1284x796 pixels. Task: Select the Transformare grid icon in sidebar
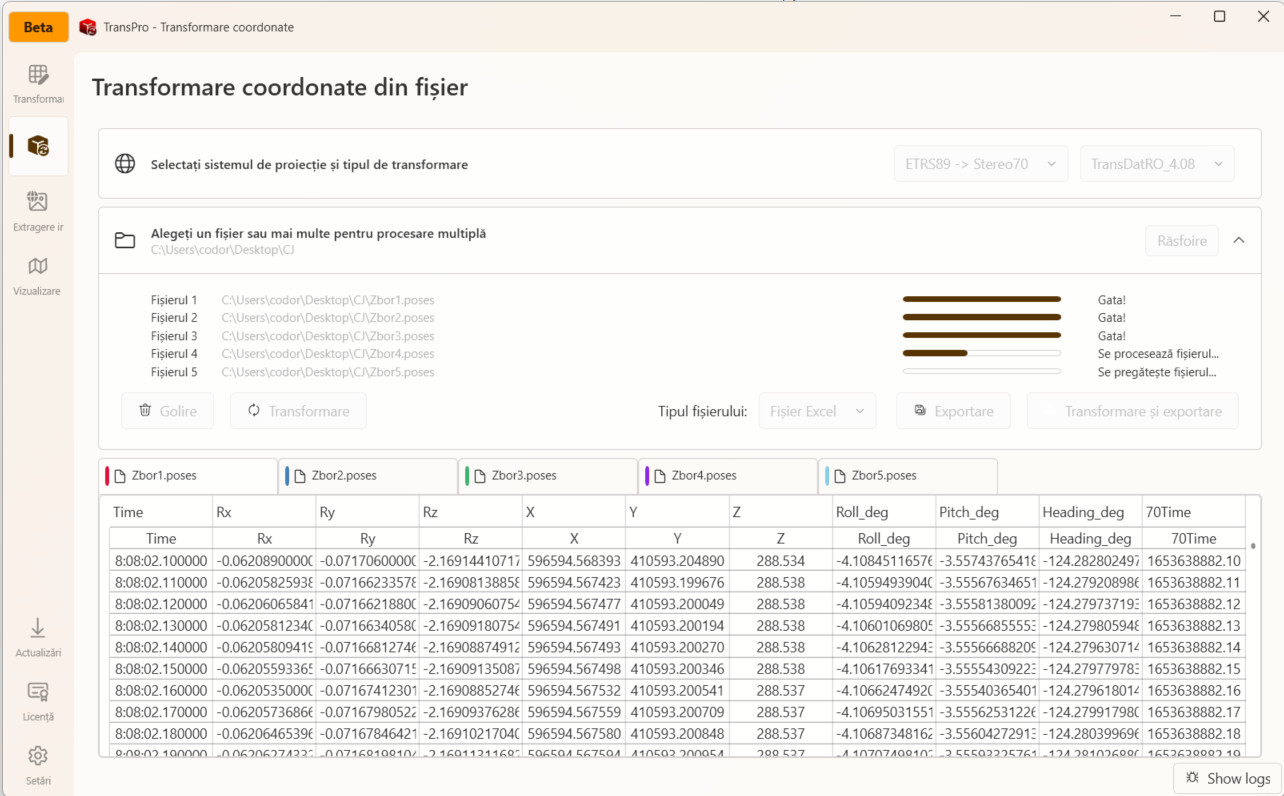pyautogui.click(x=37, y=80)
